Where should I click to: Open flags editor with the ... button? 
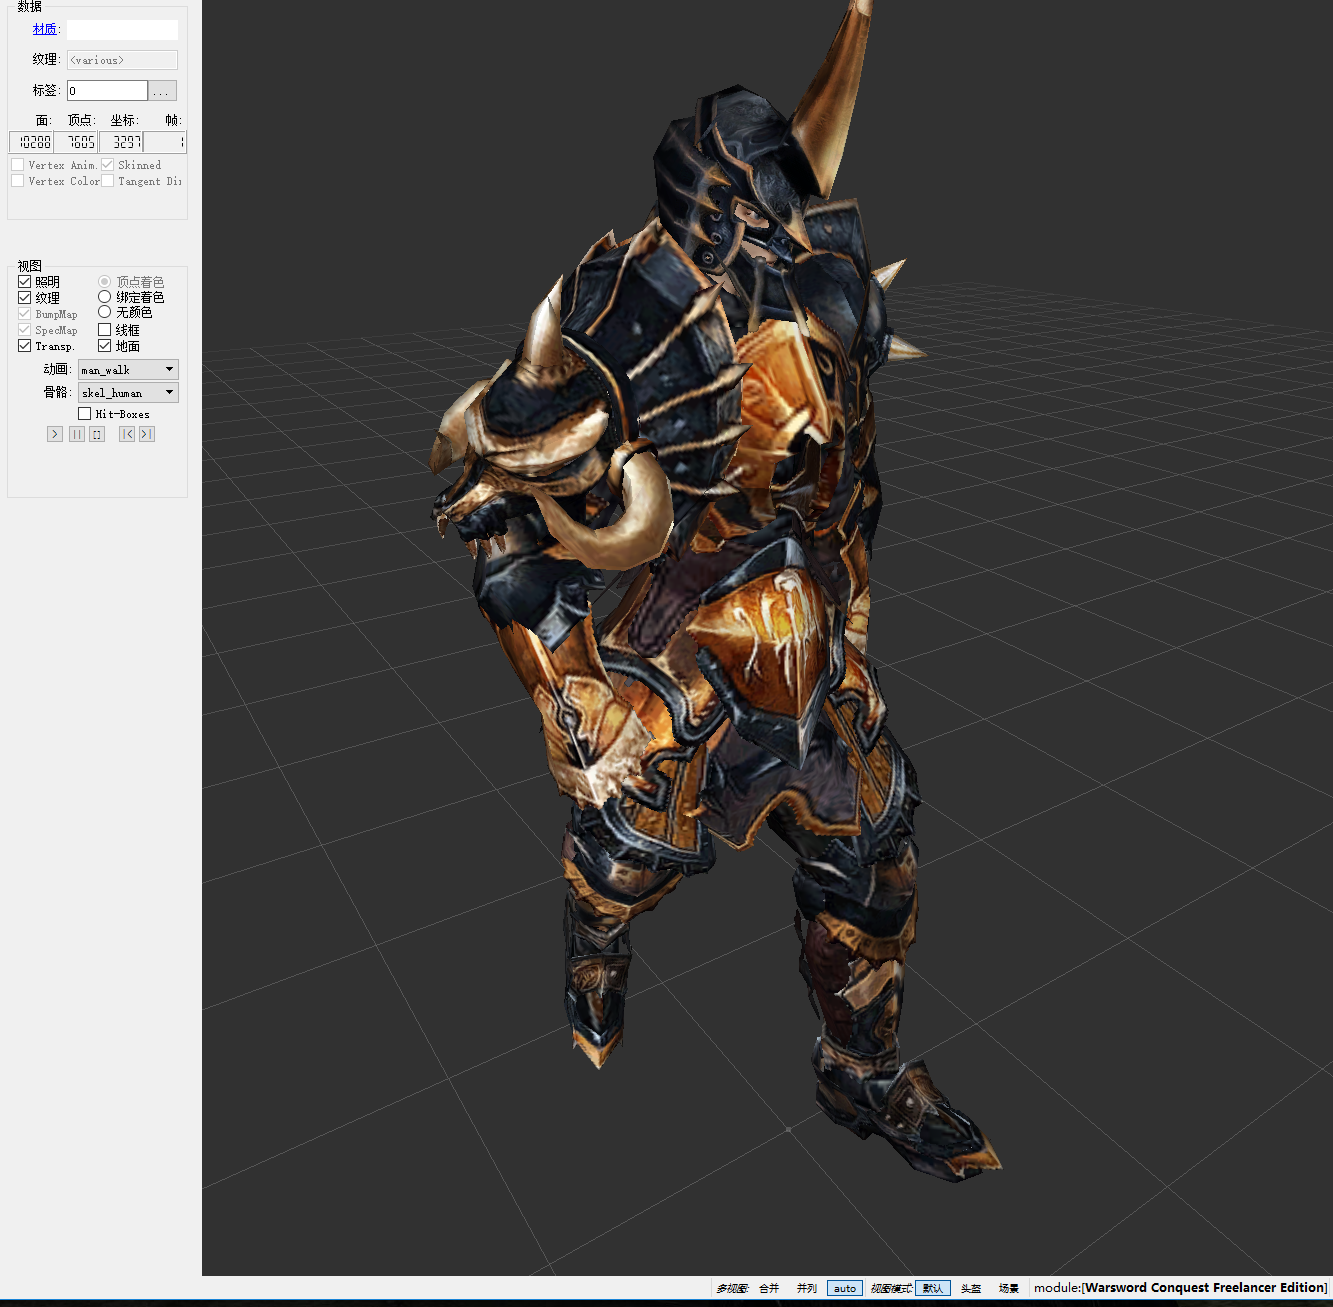[163, 91]
